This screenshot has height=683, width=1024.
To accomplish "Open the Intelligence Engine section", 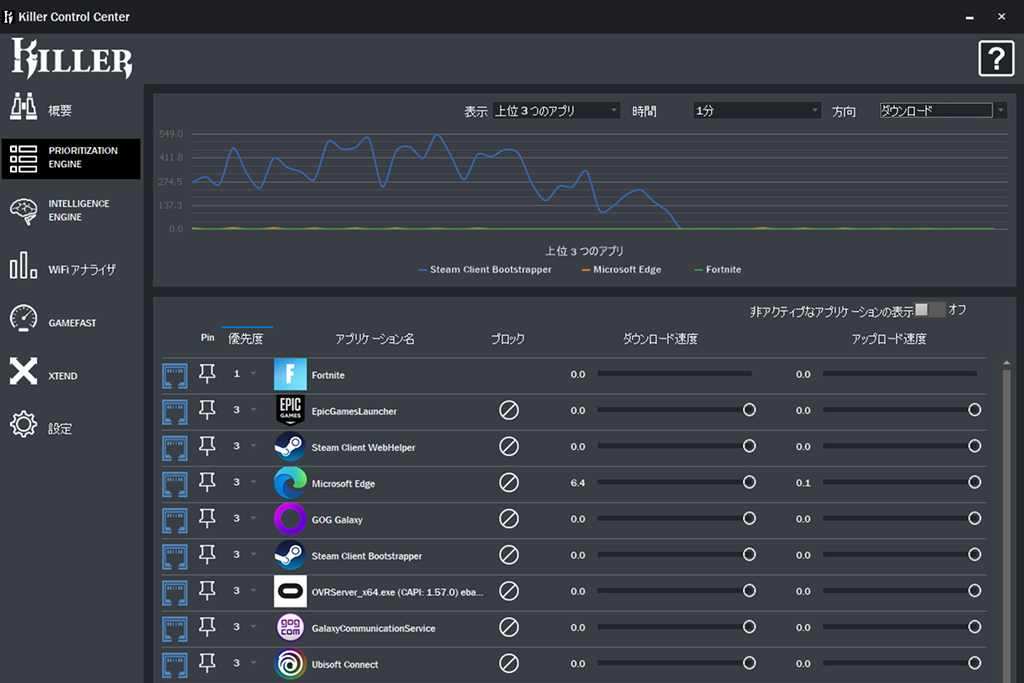I will click(x=70, y=210).
